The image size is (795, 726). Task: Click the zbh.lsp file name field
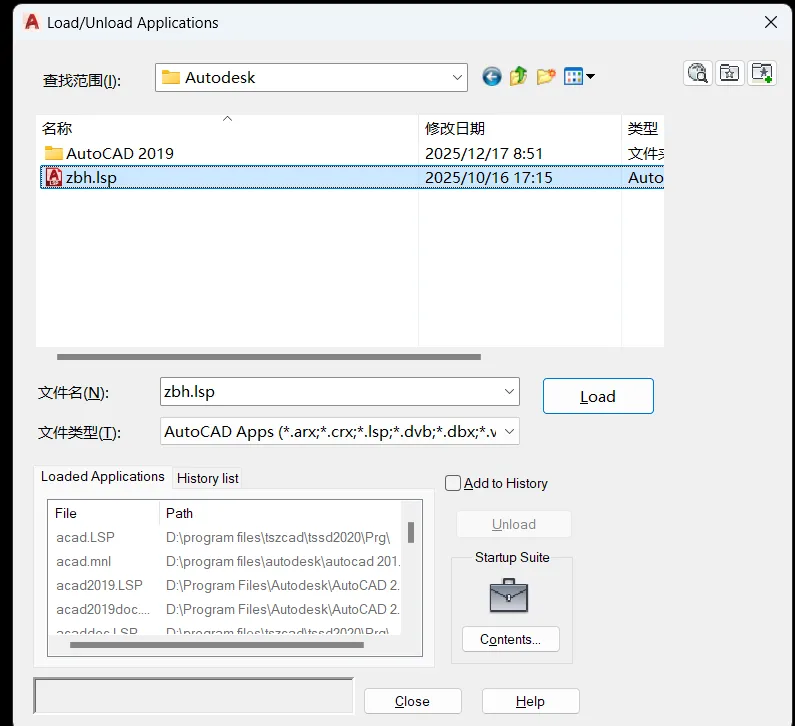coord(340,391)
